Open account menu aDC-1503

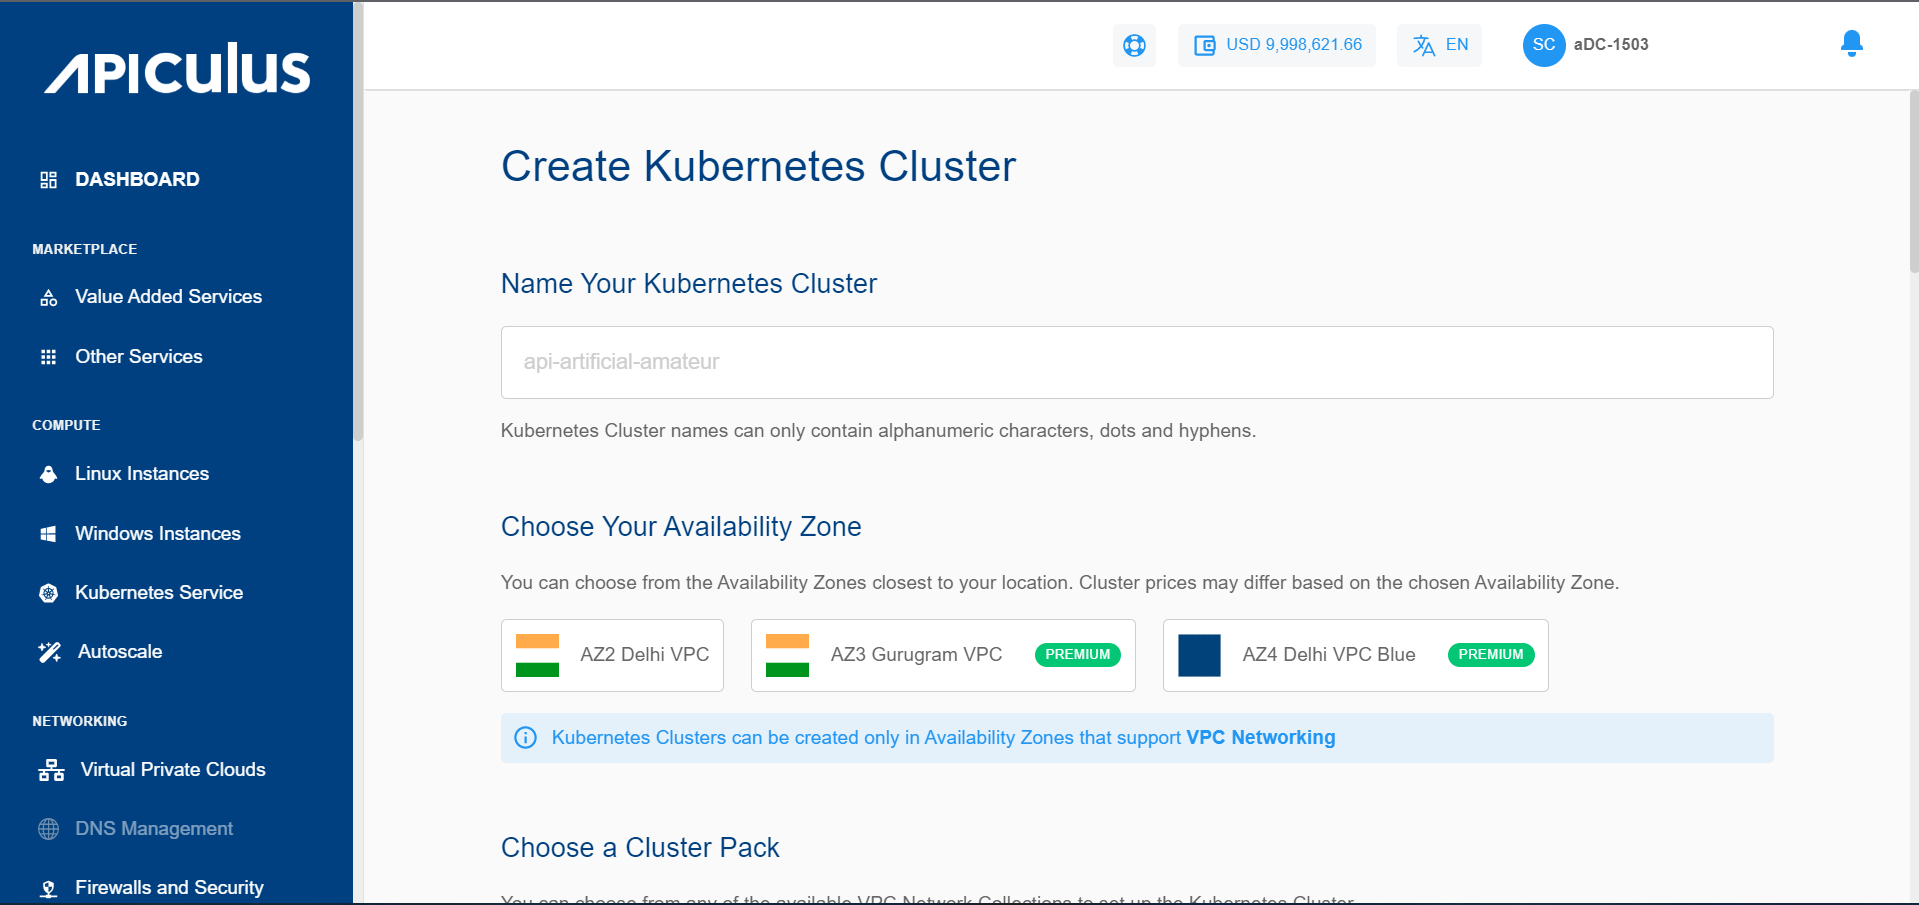point(1610,45)
